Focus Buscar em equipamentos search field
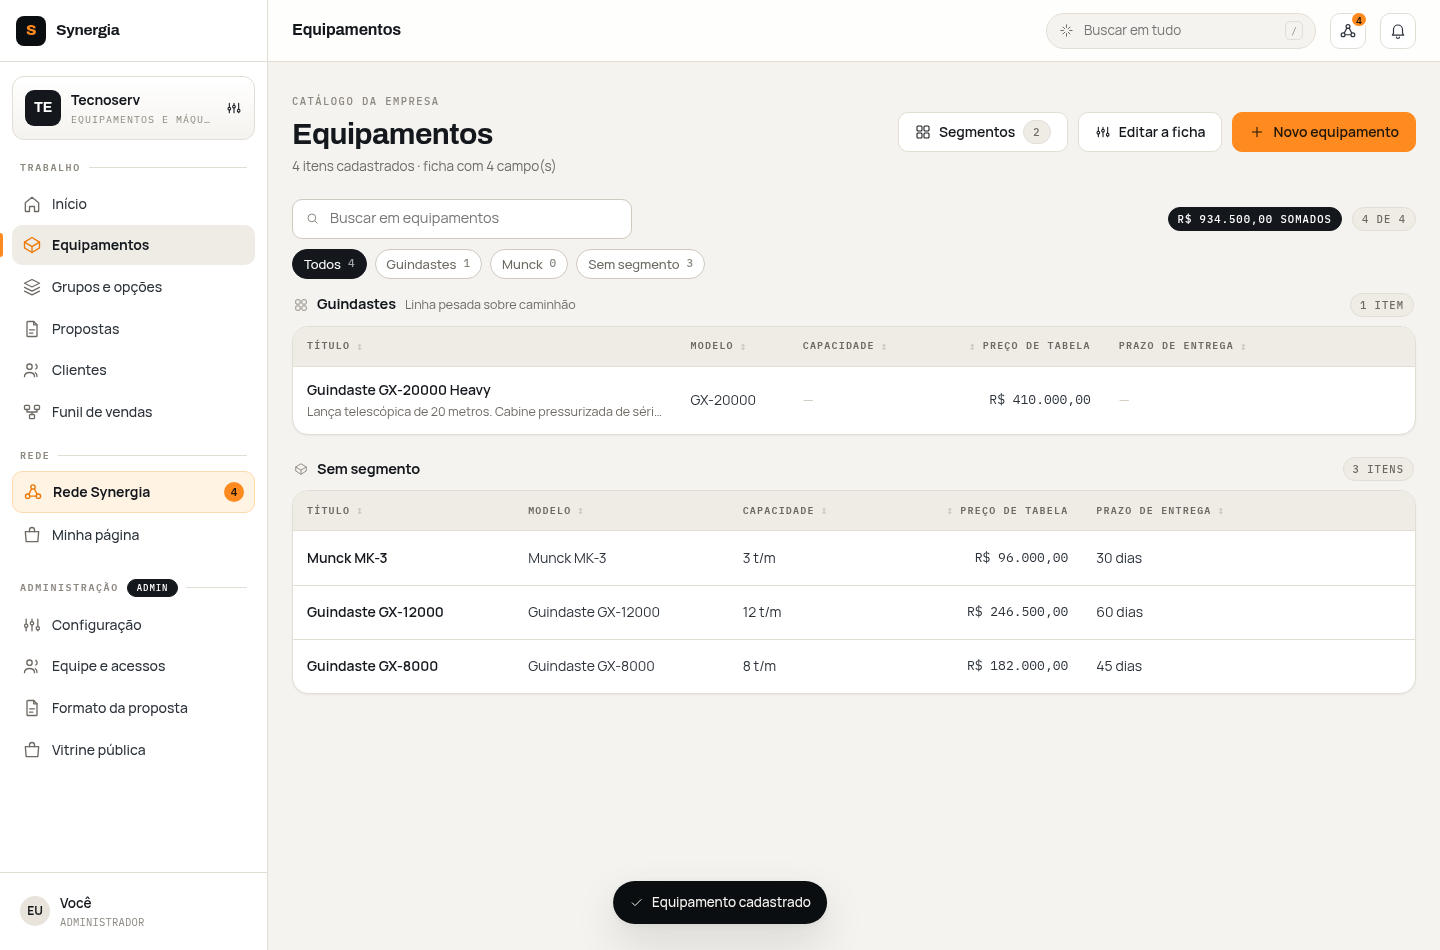Viewport: 1440px width, 950px height. point(462,219)
